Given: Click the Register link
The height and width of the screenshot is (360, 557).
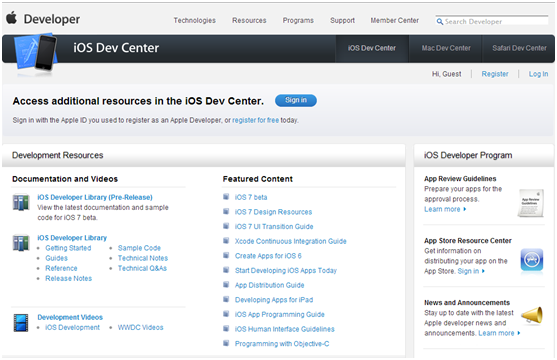Looking at the screenshot, I should pos(495,74).
